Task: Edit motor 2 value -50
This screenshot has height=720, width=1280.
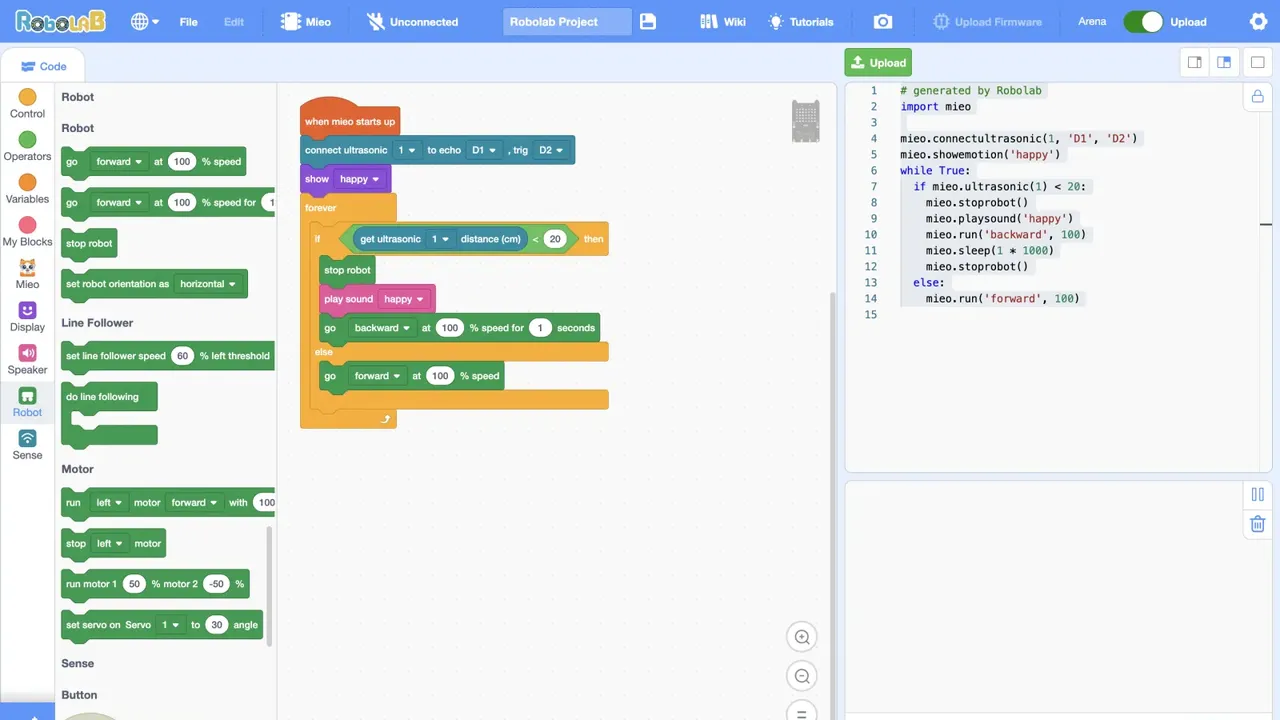Action: pyautogui.click(x=217, y=584)
